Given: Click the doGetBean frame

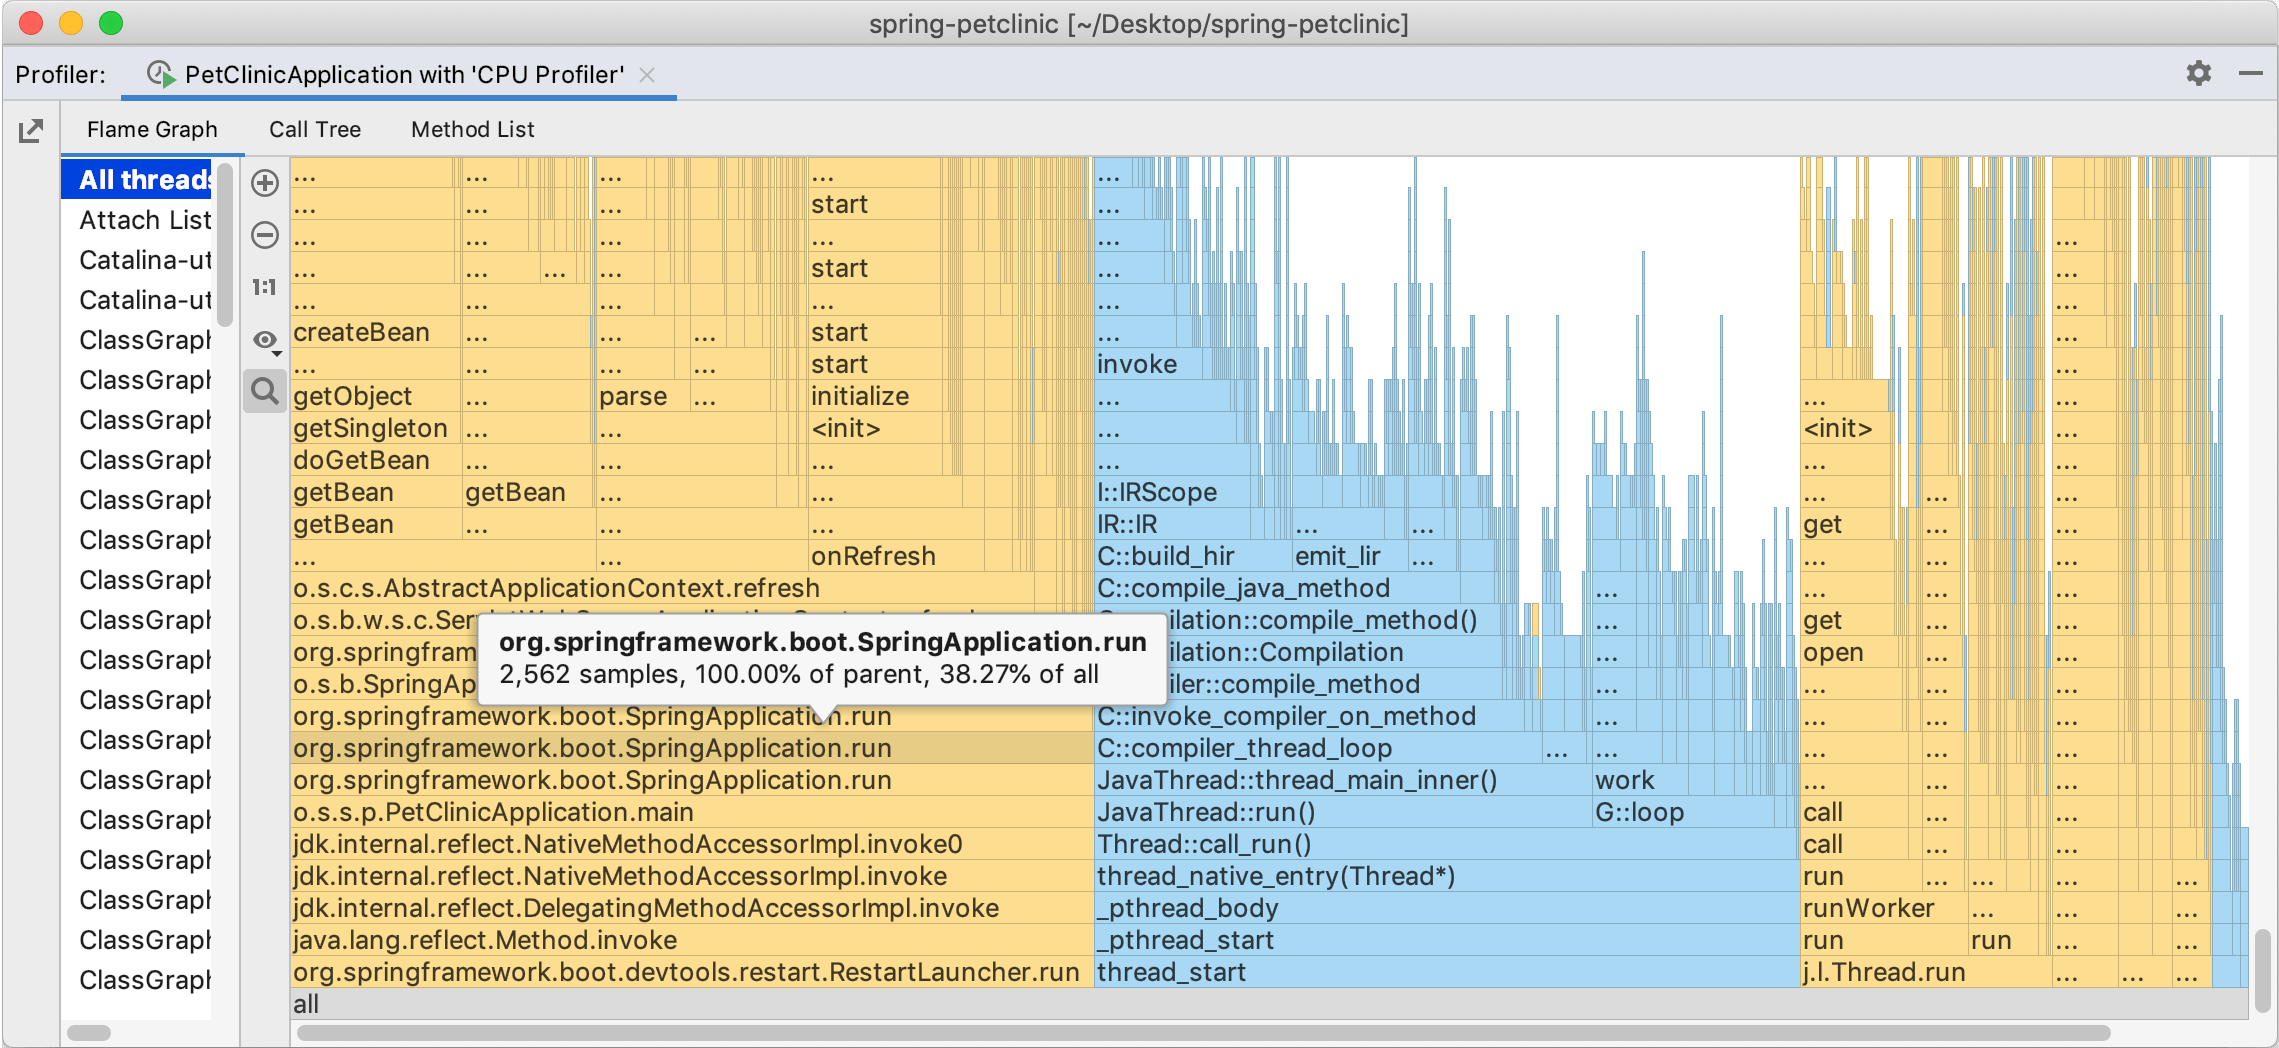Looking at the screenshot, I should coord(376,460).
